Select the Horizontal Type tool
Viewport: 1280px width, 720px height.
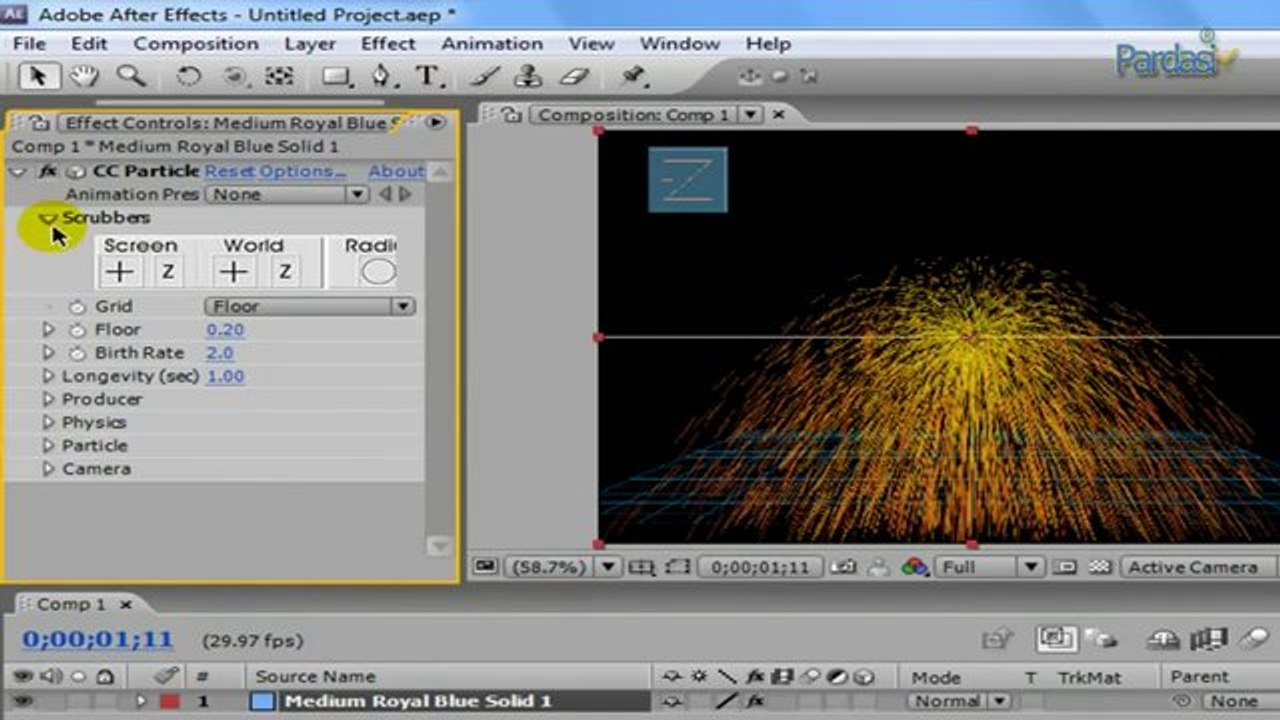coord(428,77)
